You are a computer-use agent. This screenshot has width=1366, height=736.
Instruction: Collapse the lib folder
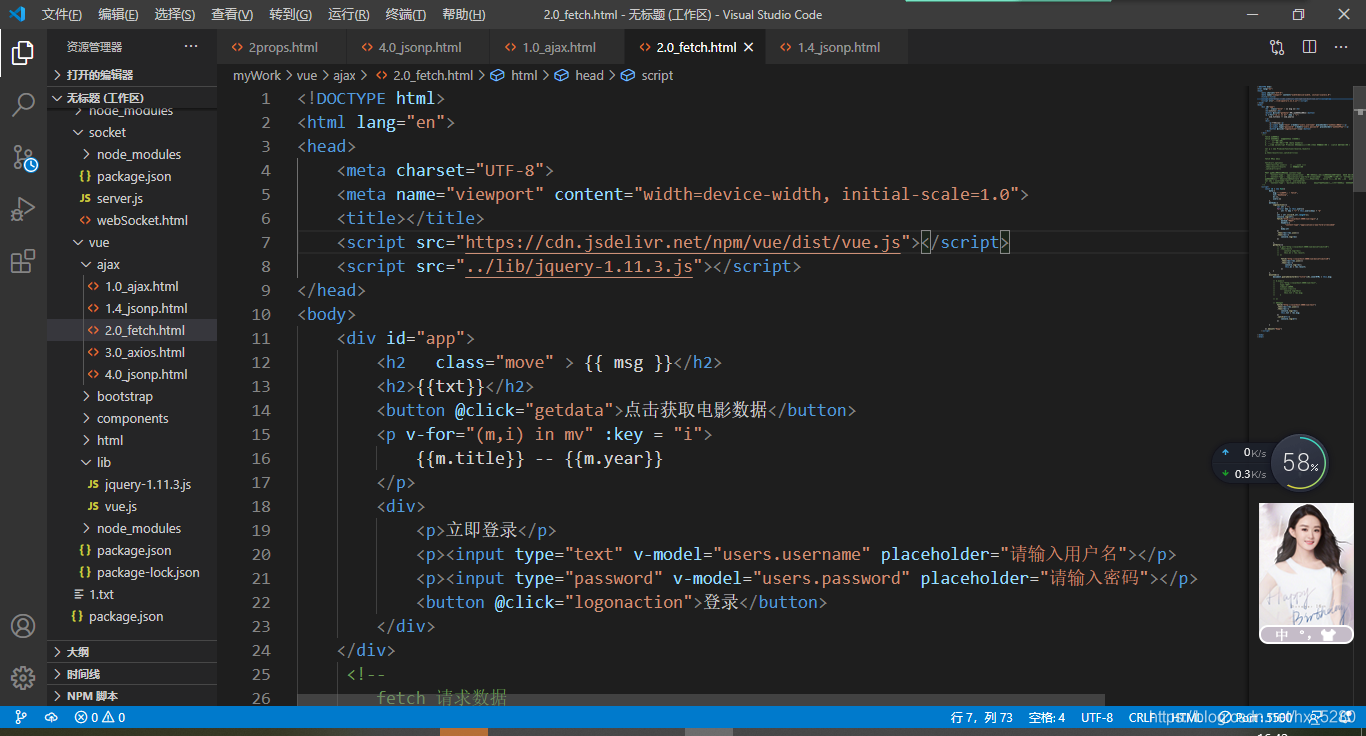pyautogui.click(x=104, y=462)
